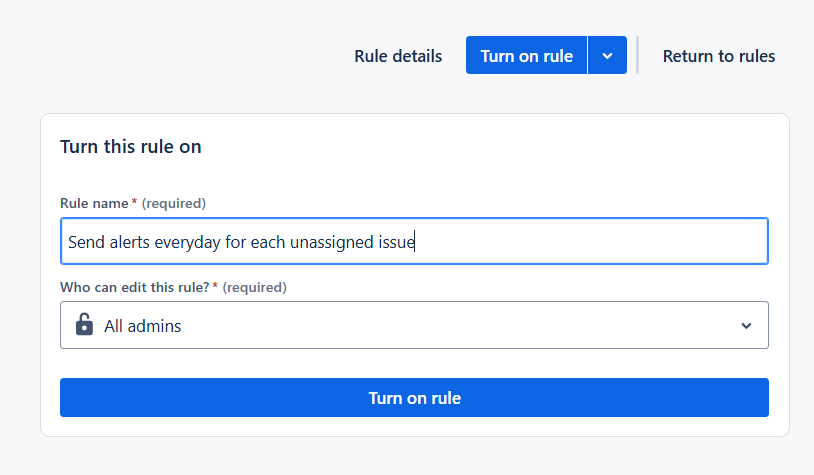814x475 pixels.
Task: Open the Rule details link
Action: [398, 56]
